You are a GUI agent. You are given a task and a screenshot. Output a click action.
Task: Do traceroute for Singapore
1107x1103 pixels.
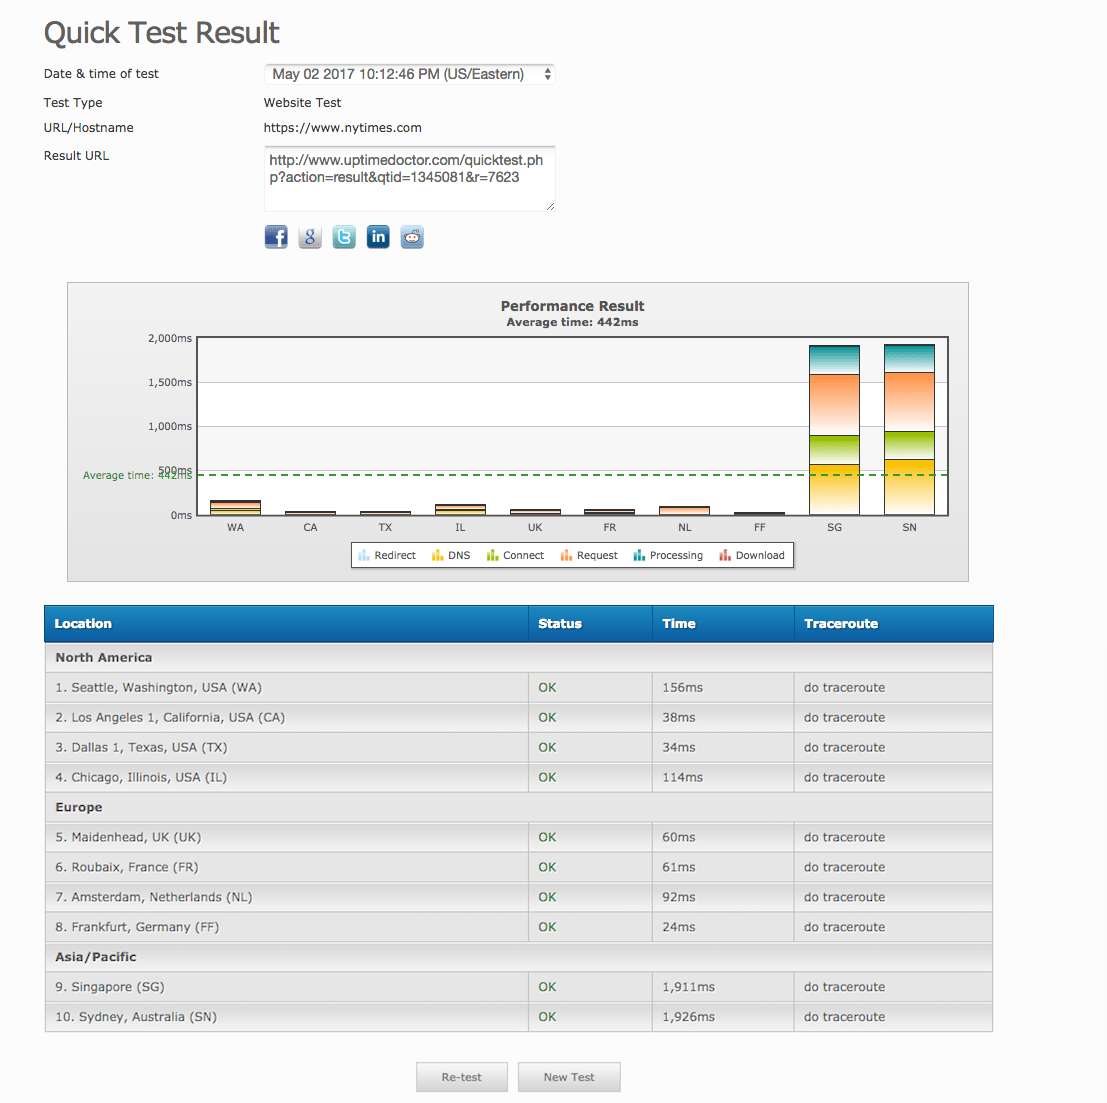point(844,987)
